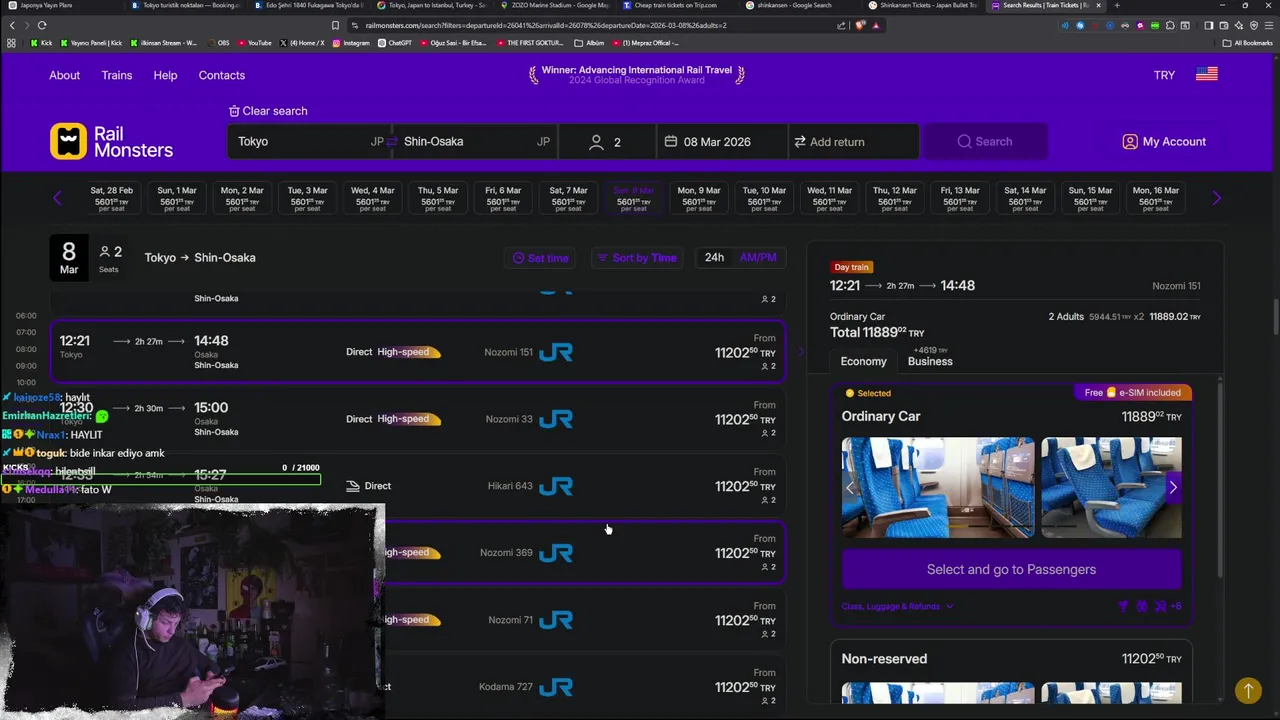Select the Hikari 643 train row
Viewport: 1280px width, 720px height.
click(418, 486)
